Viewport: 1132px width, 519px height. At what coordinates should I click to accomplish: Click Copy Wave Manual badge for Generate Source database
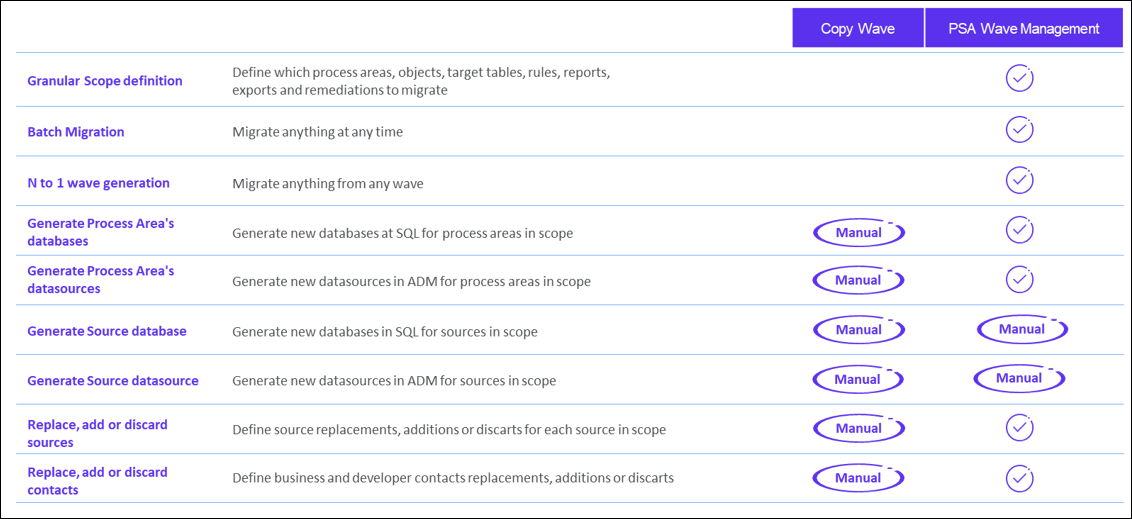[x=858, y=330]
